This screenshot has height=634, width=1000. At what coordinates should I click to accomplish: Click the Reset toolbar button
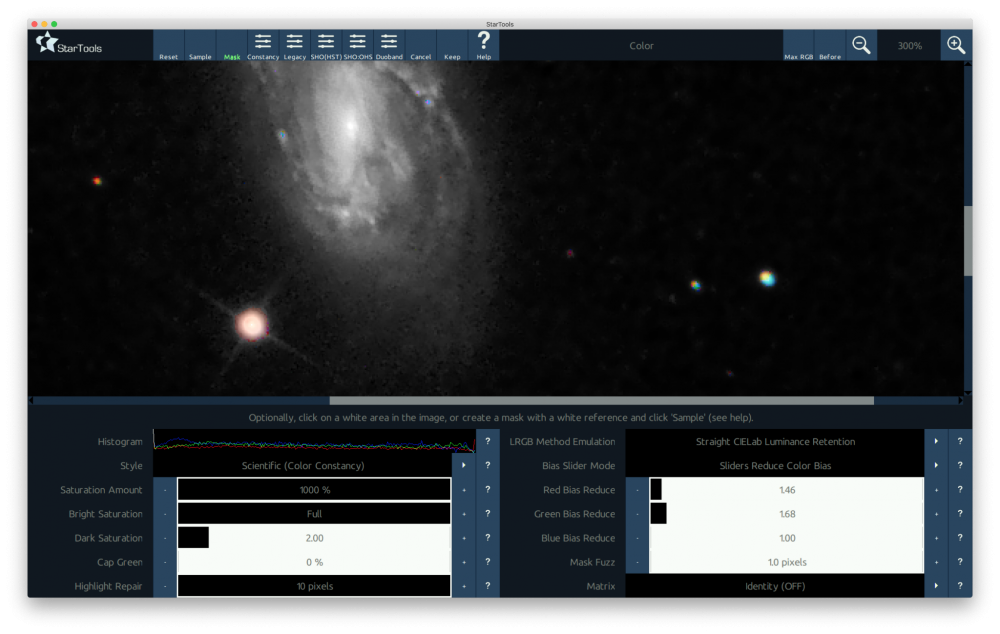[x=168, y=45]
